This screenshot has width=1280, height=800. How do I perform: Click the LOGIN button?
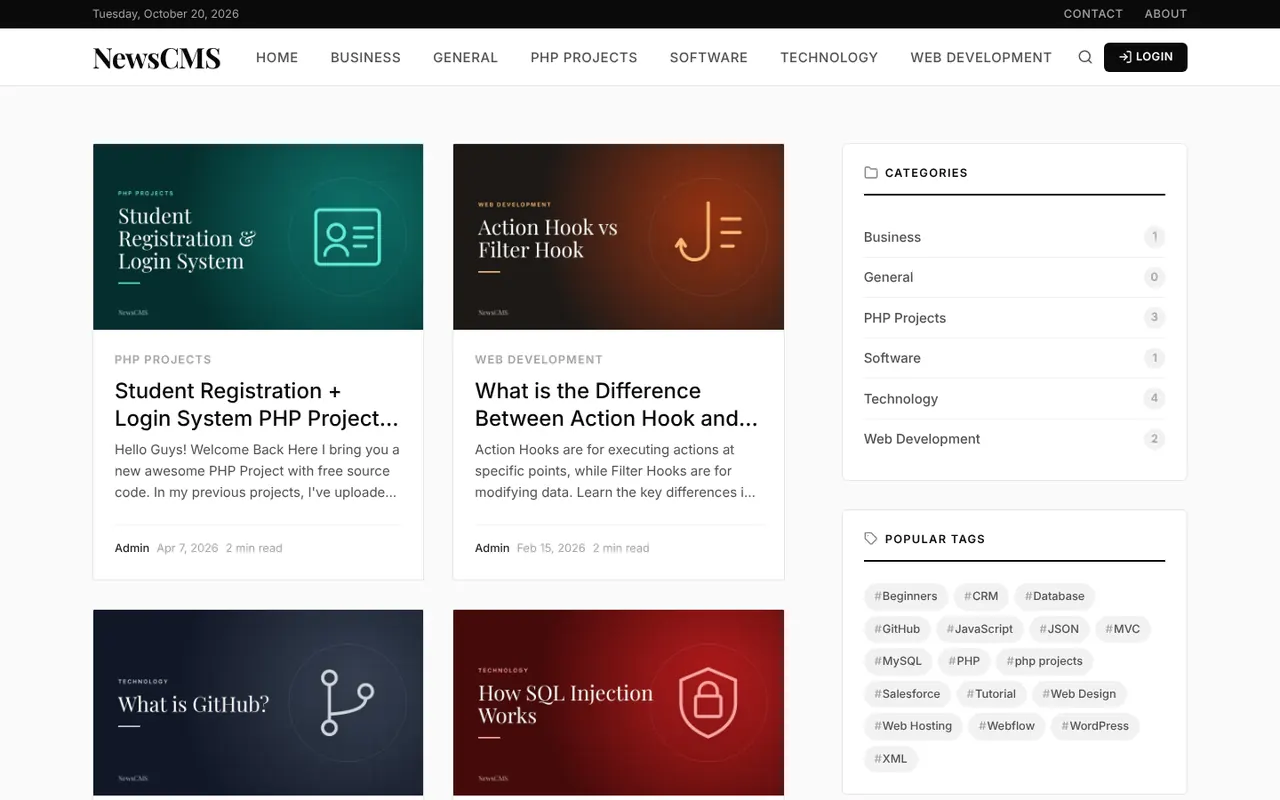point(1145,57)
